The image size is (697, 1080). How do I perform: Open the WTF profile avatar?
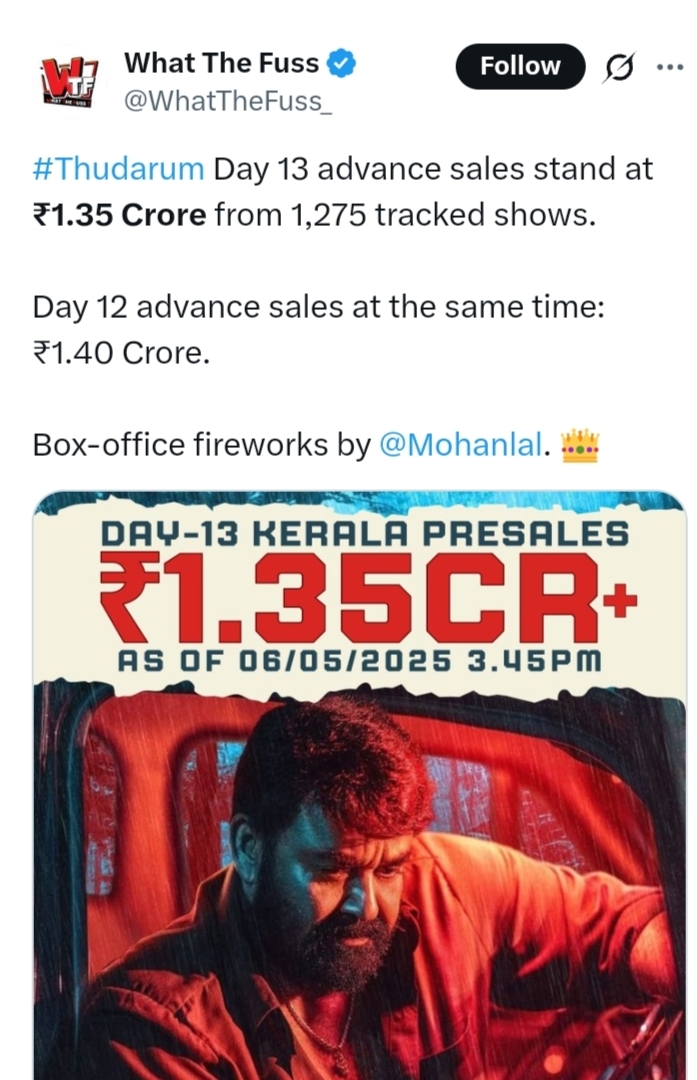click(70, 82)
